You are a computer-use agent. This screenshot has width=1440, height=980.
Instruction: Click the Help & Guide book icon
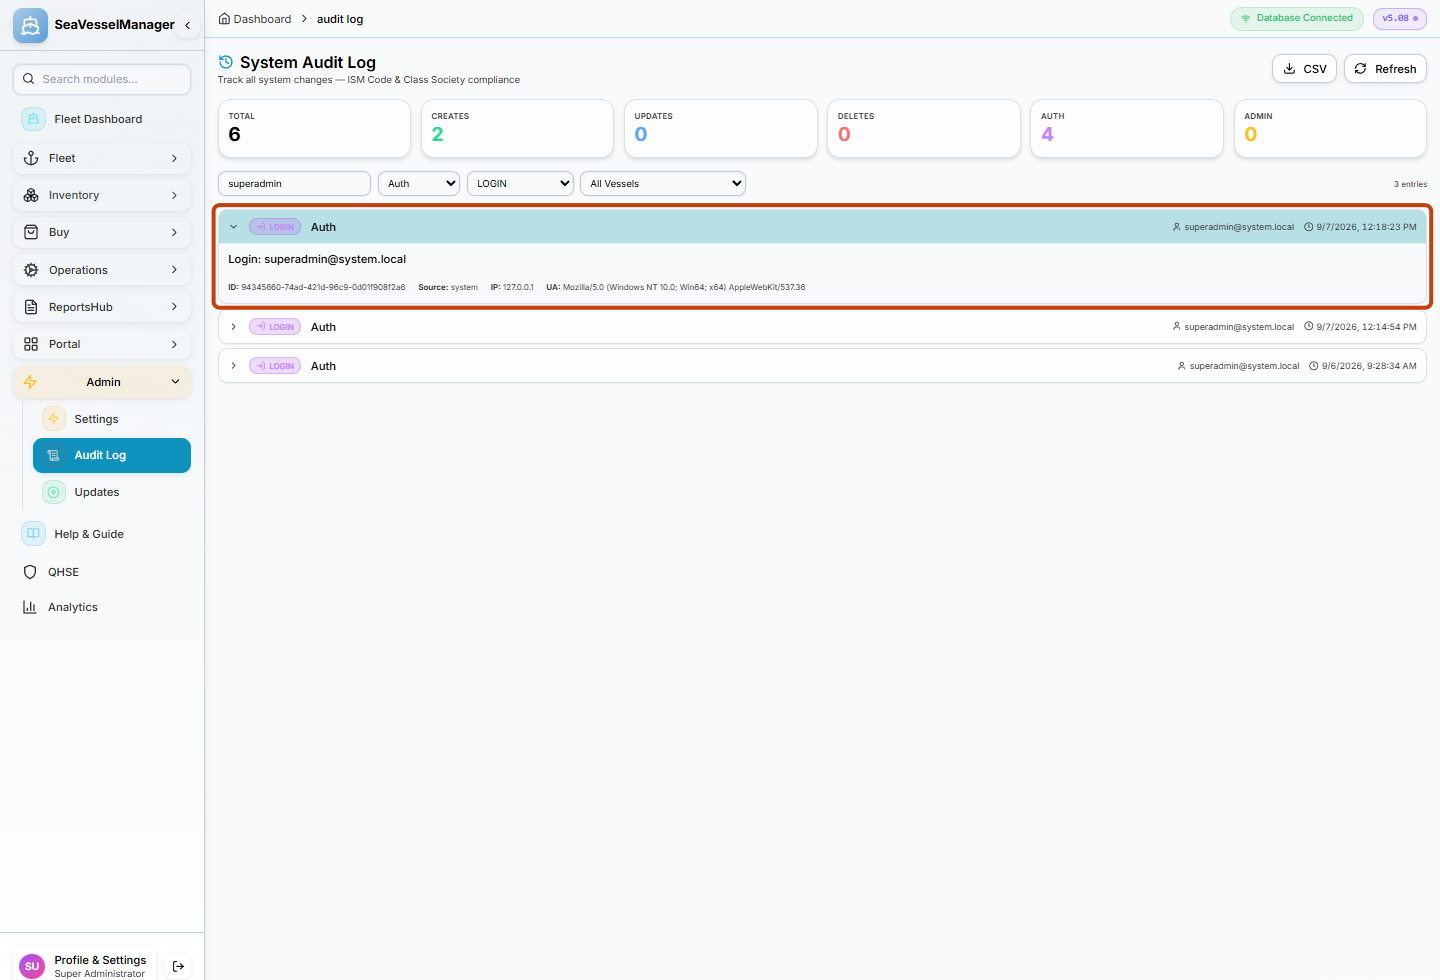[x=33, y=534]
